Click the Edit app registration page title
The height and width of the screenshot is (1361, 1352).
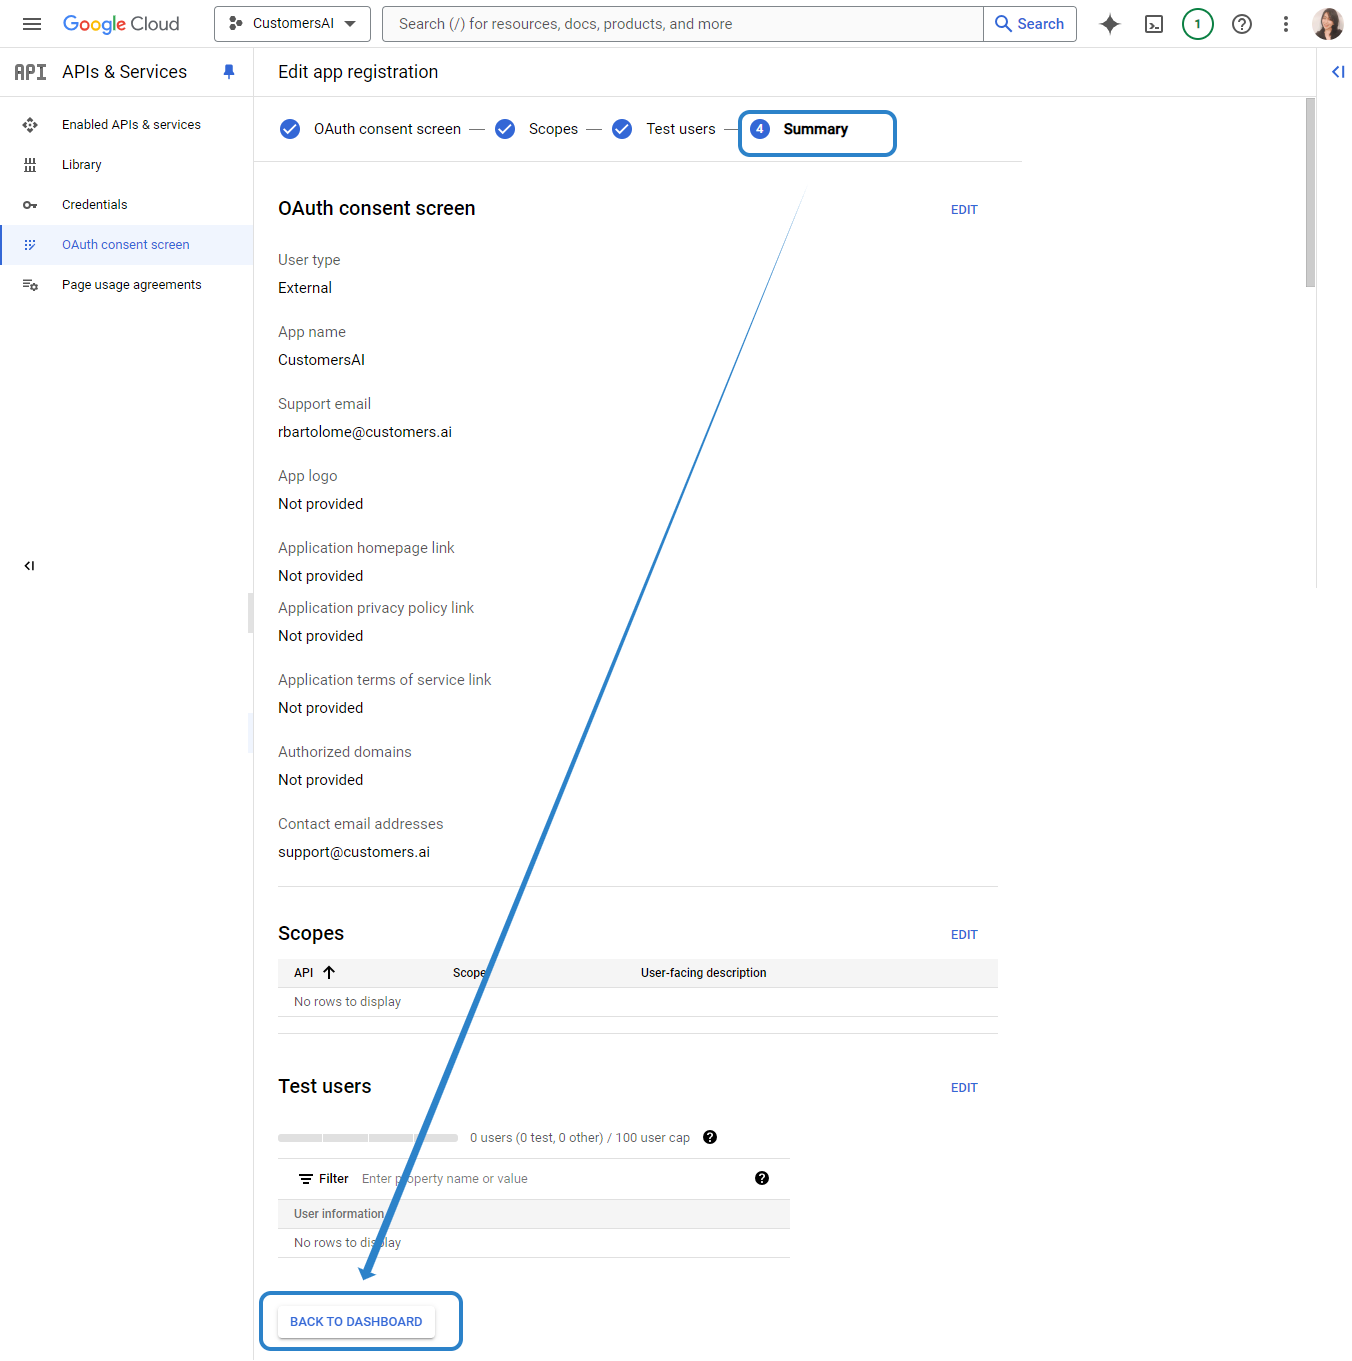click(x=358, y=72)
